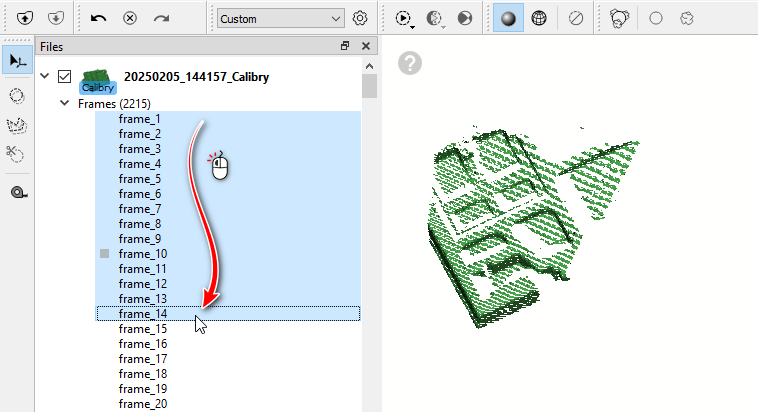Screen dimensions: 758x412
Task: Activate the tape measure tool
Action: tap(17, 192)
